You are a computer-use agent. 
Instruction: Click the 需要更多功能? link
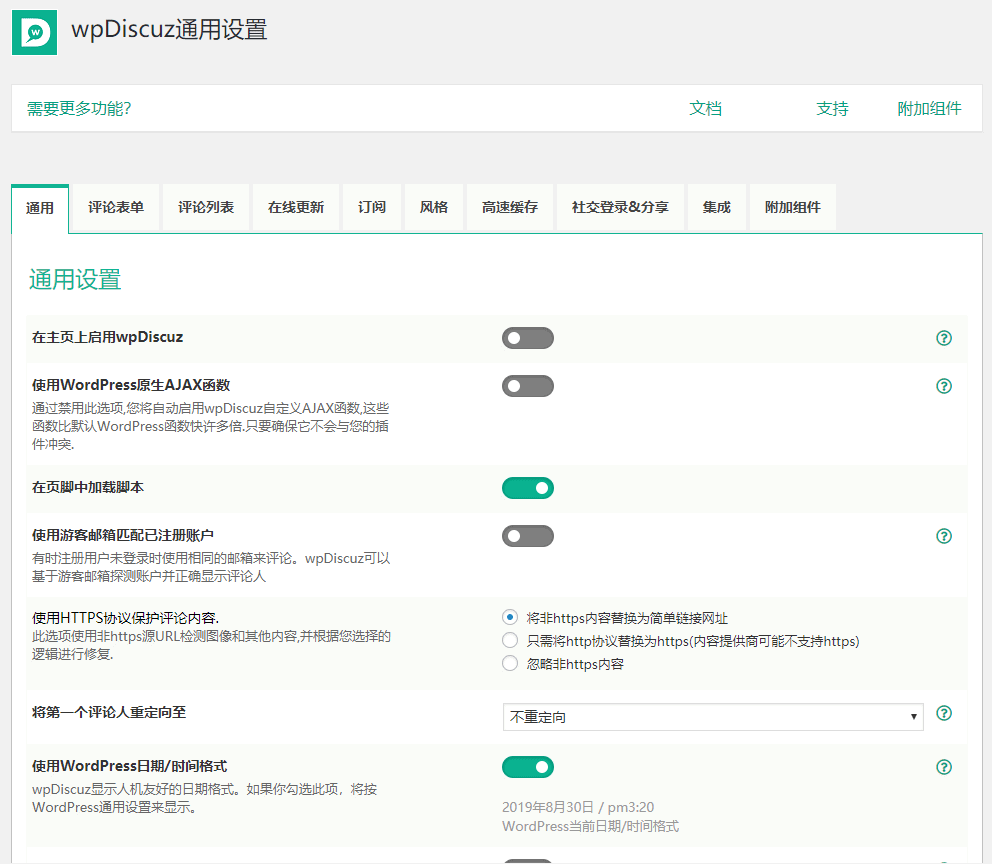point(79,109)
